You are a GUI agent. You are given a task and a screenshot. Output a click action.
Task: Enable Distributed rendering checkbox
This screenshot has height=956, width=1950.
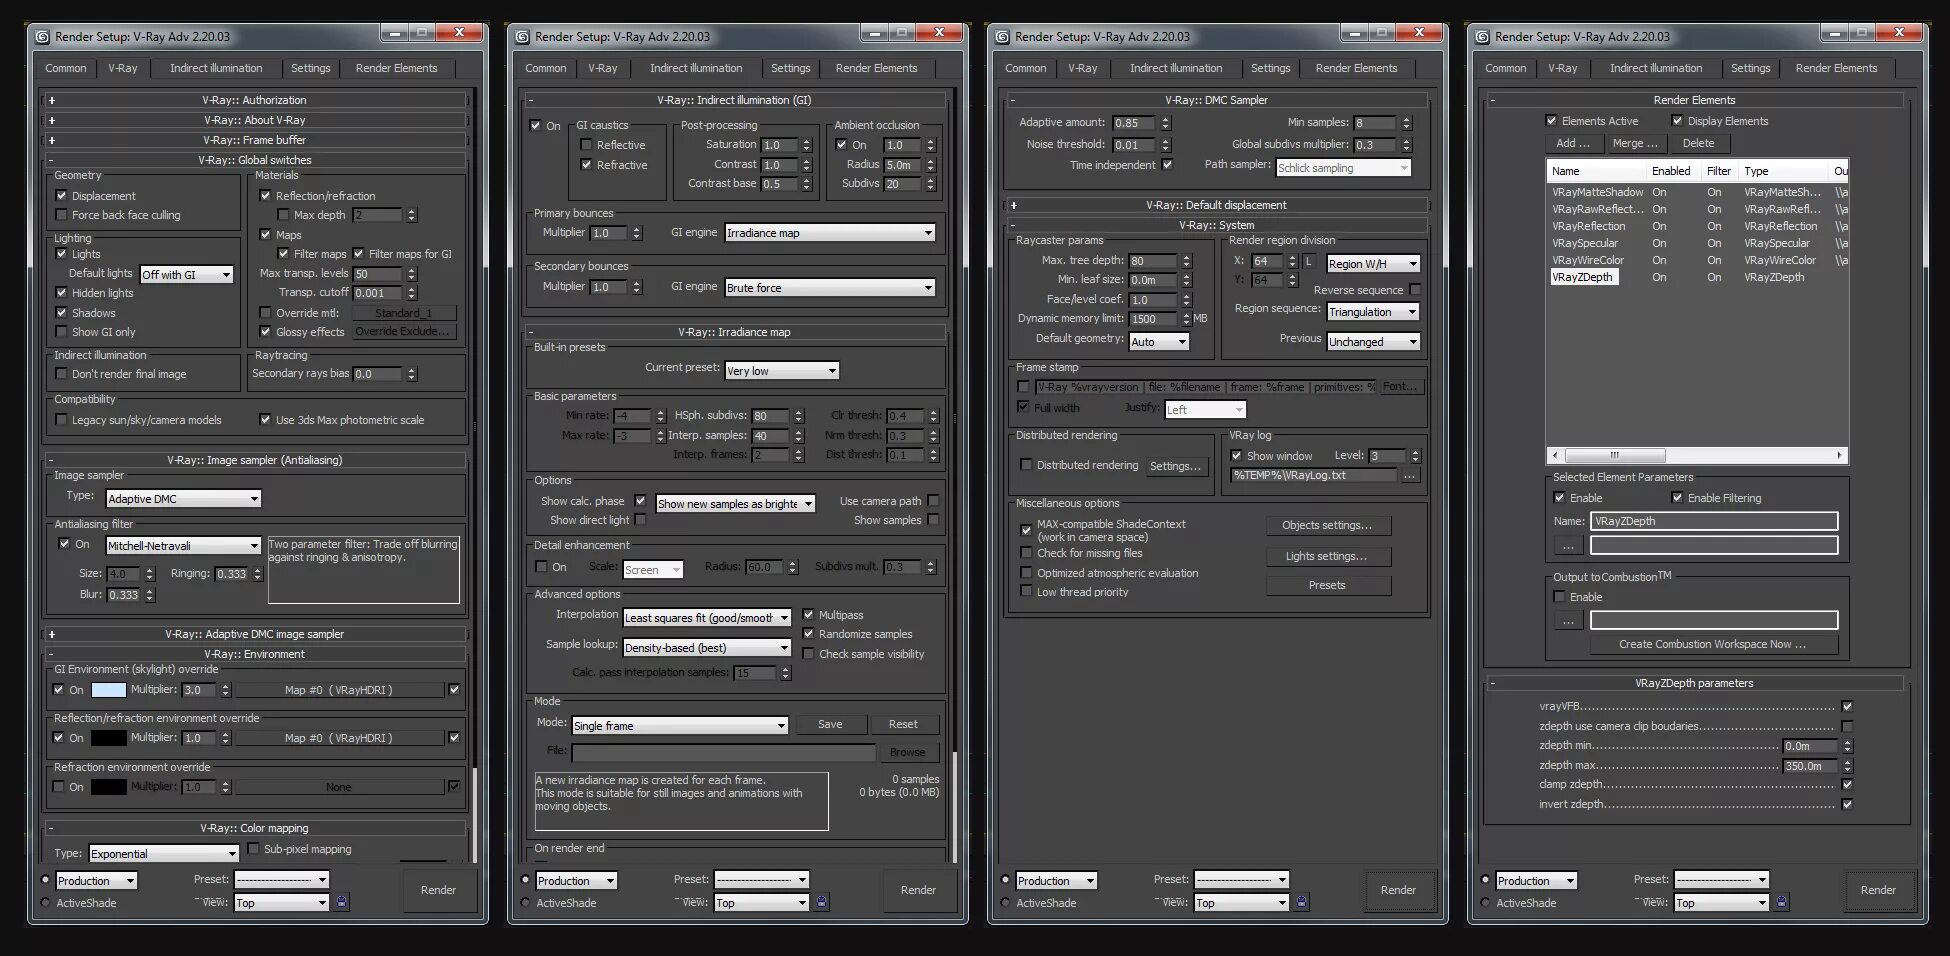tap(1026, 465)
